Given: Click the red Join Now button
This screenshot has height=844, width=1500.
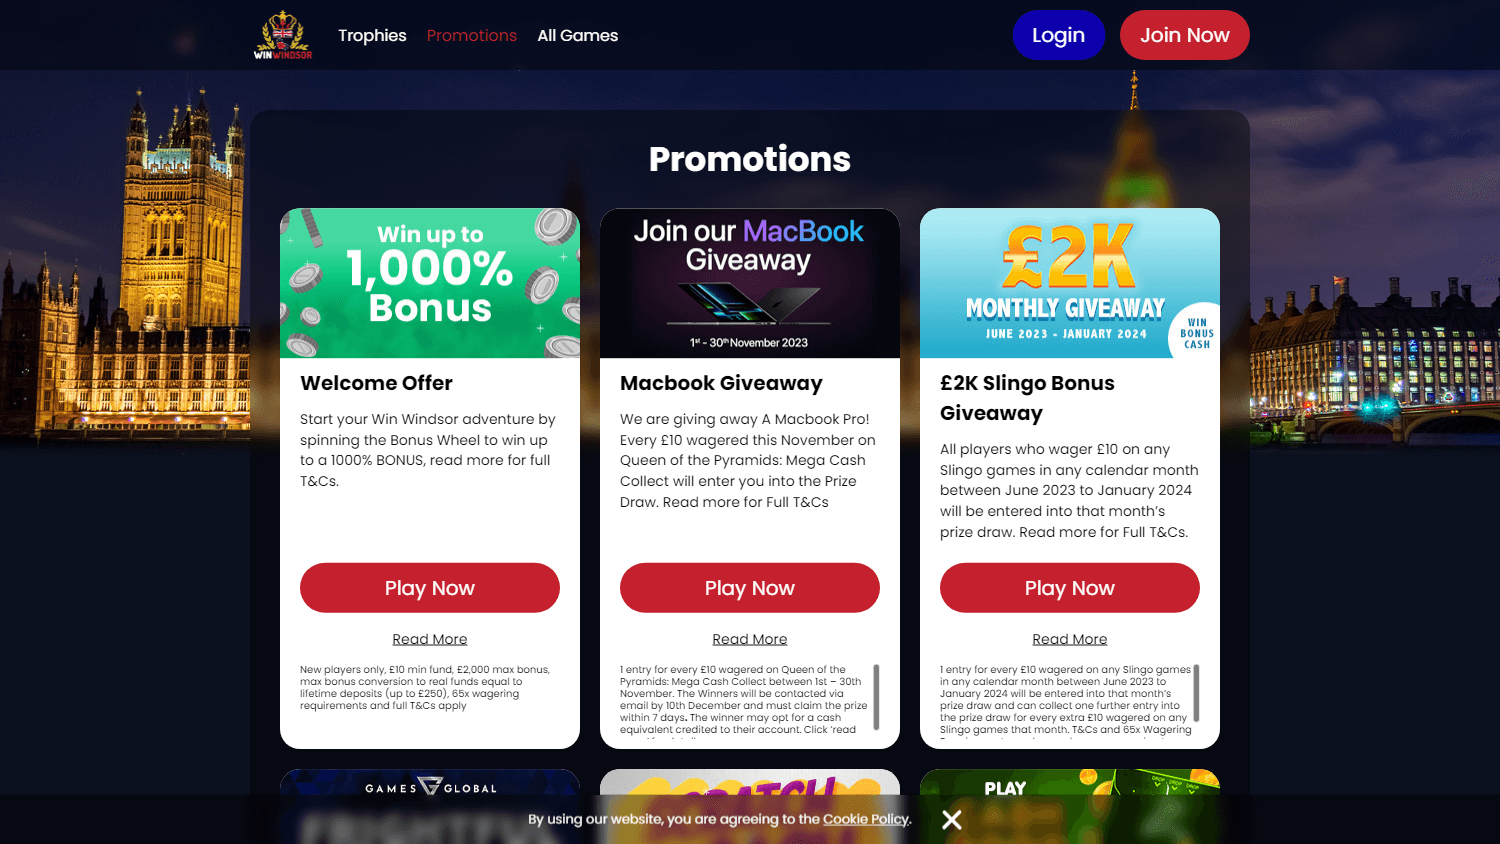Looking at the screenshot, I should pyautogui.click(x=1185, y=35).
